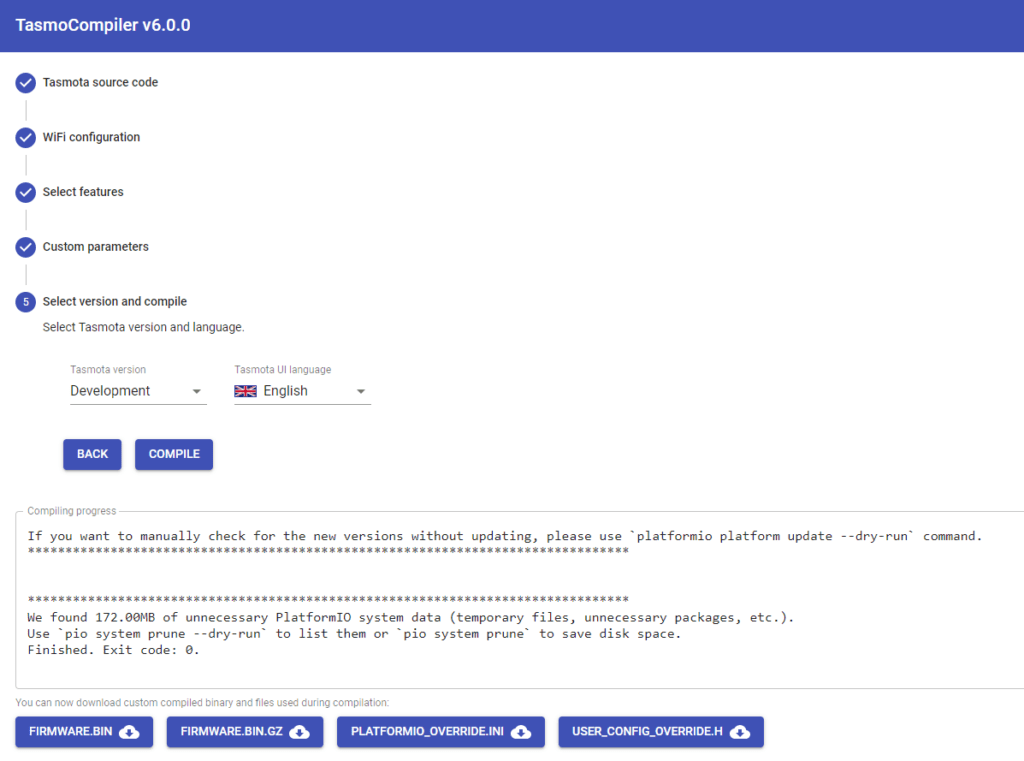Click the COMPILE button

(x=173, y=454)
